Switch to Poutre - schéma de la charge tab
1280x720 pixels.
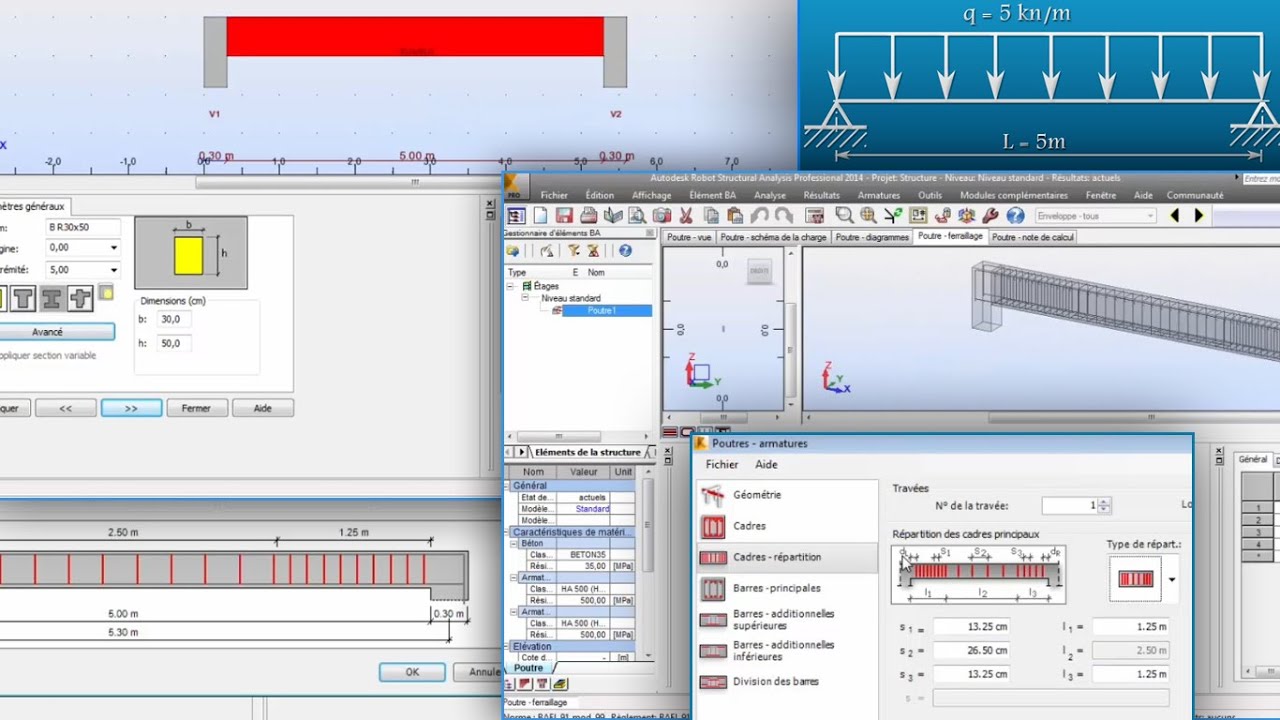point(773,237)
